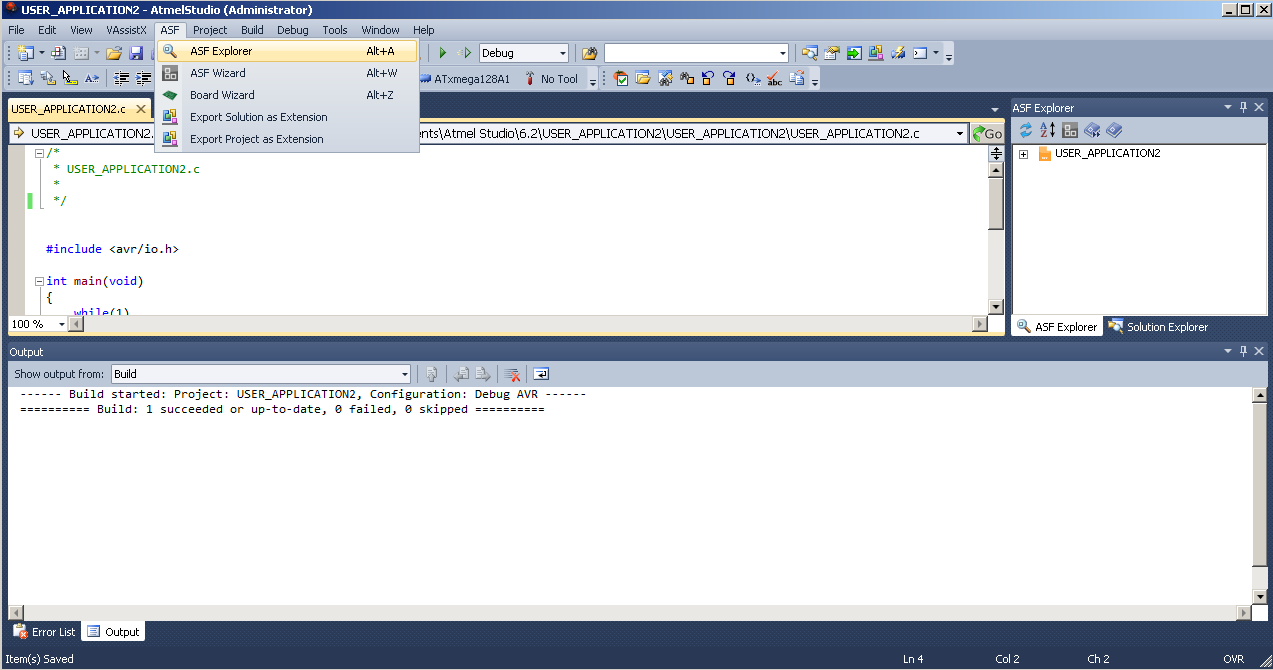Click the editor scrollbar down arrow
Viewport: 1273px width, 670px height.
(x=996, y=307)
